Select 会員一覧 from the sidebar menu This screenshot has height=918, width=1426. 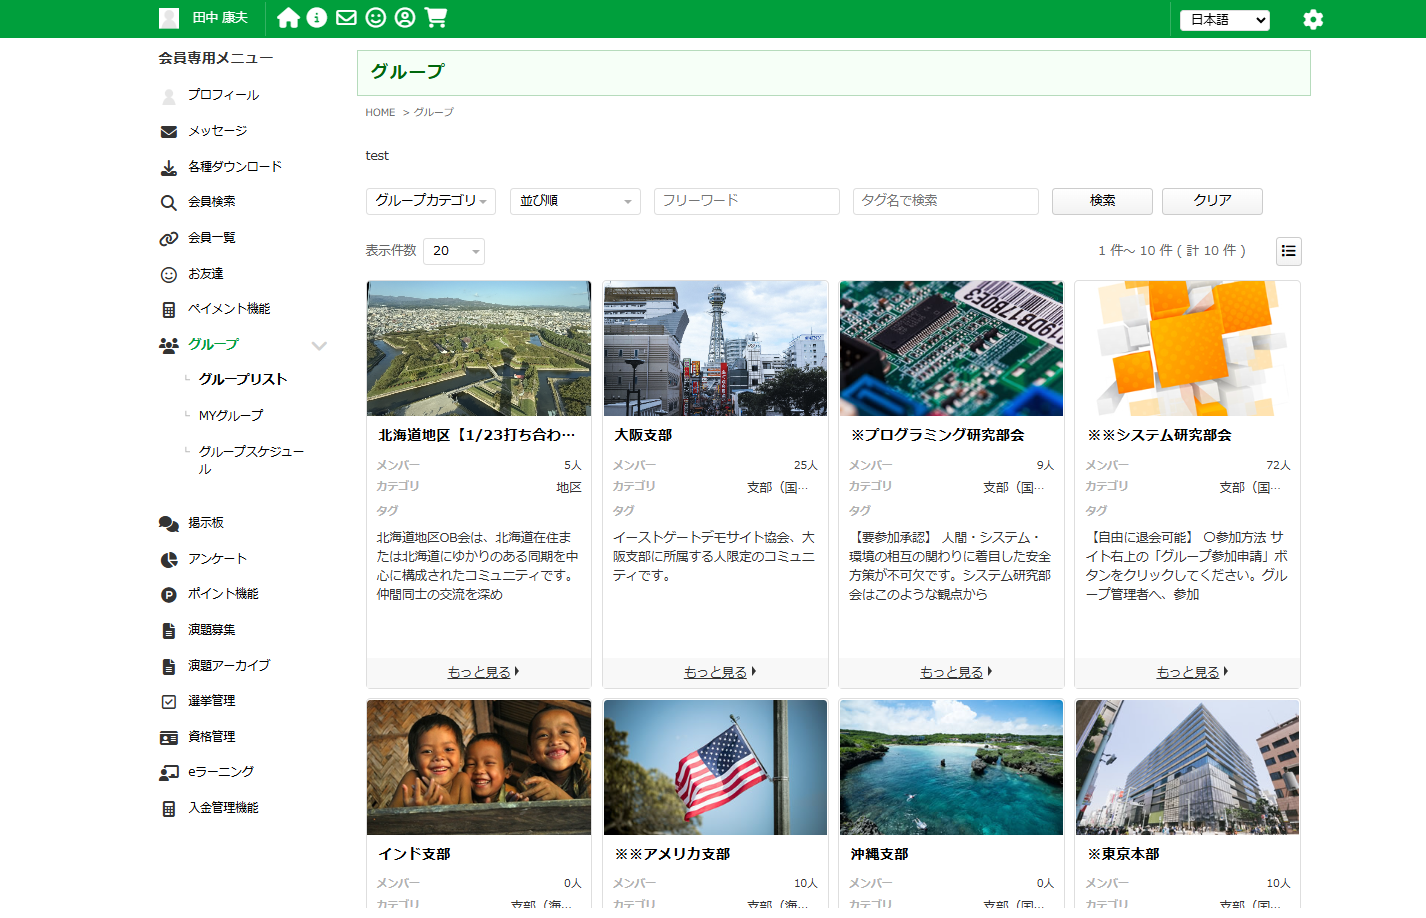[211, 238]
